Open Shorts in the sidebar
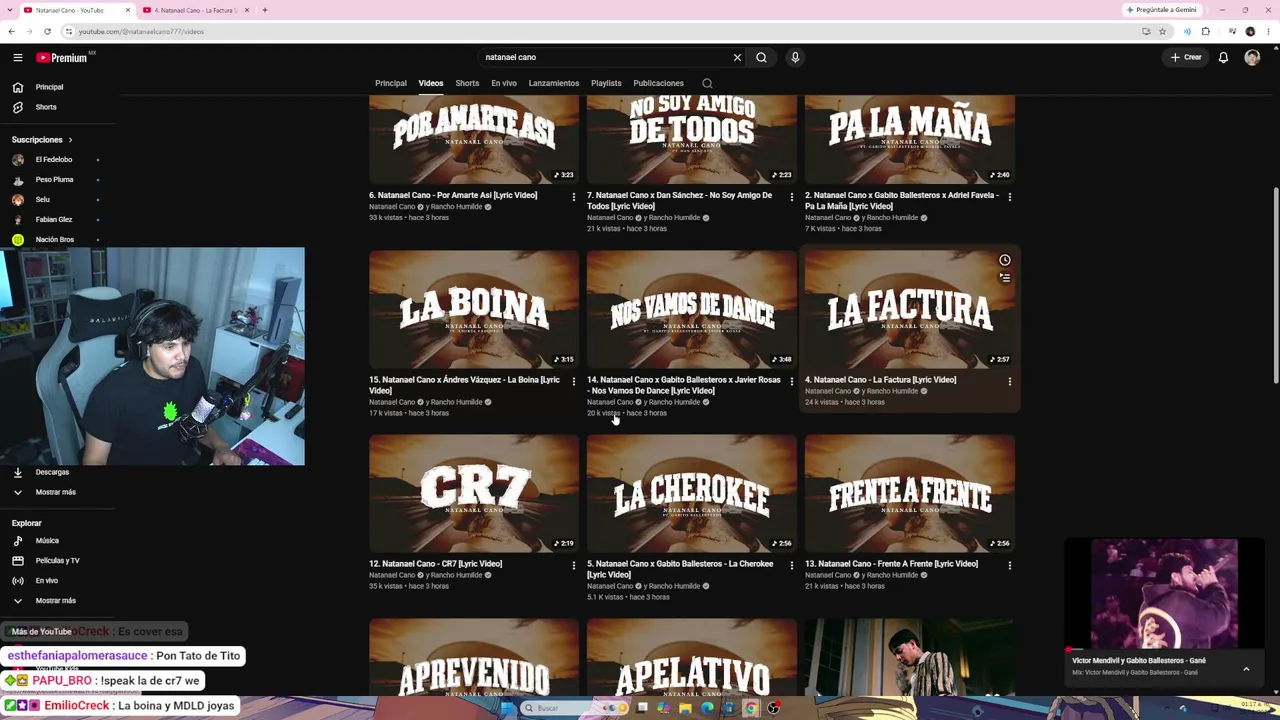 pos(46,107)
